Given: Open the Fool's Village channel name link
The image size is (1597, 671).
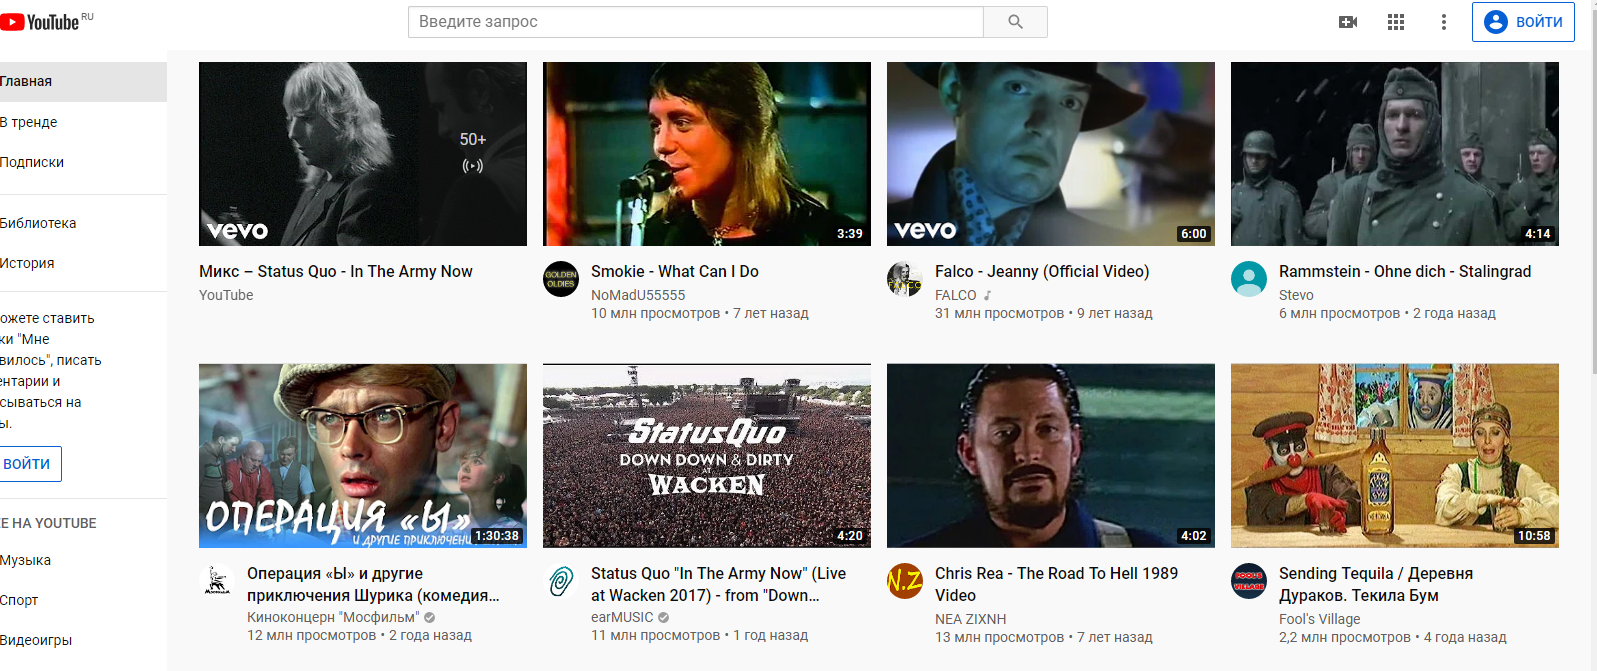Looking at the screenshot, I should (1320, 619).
